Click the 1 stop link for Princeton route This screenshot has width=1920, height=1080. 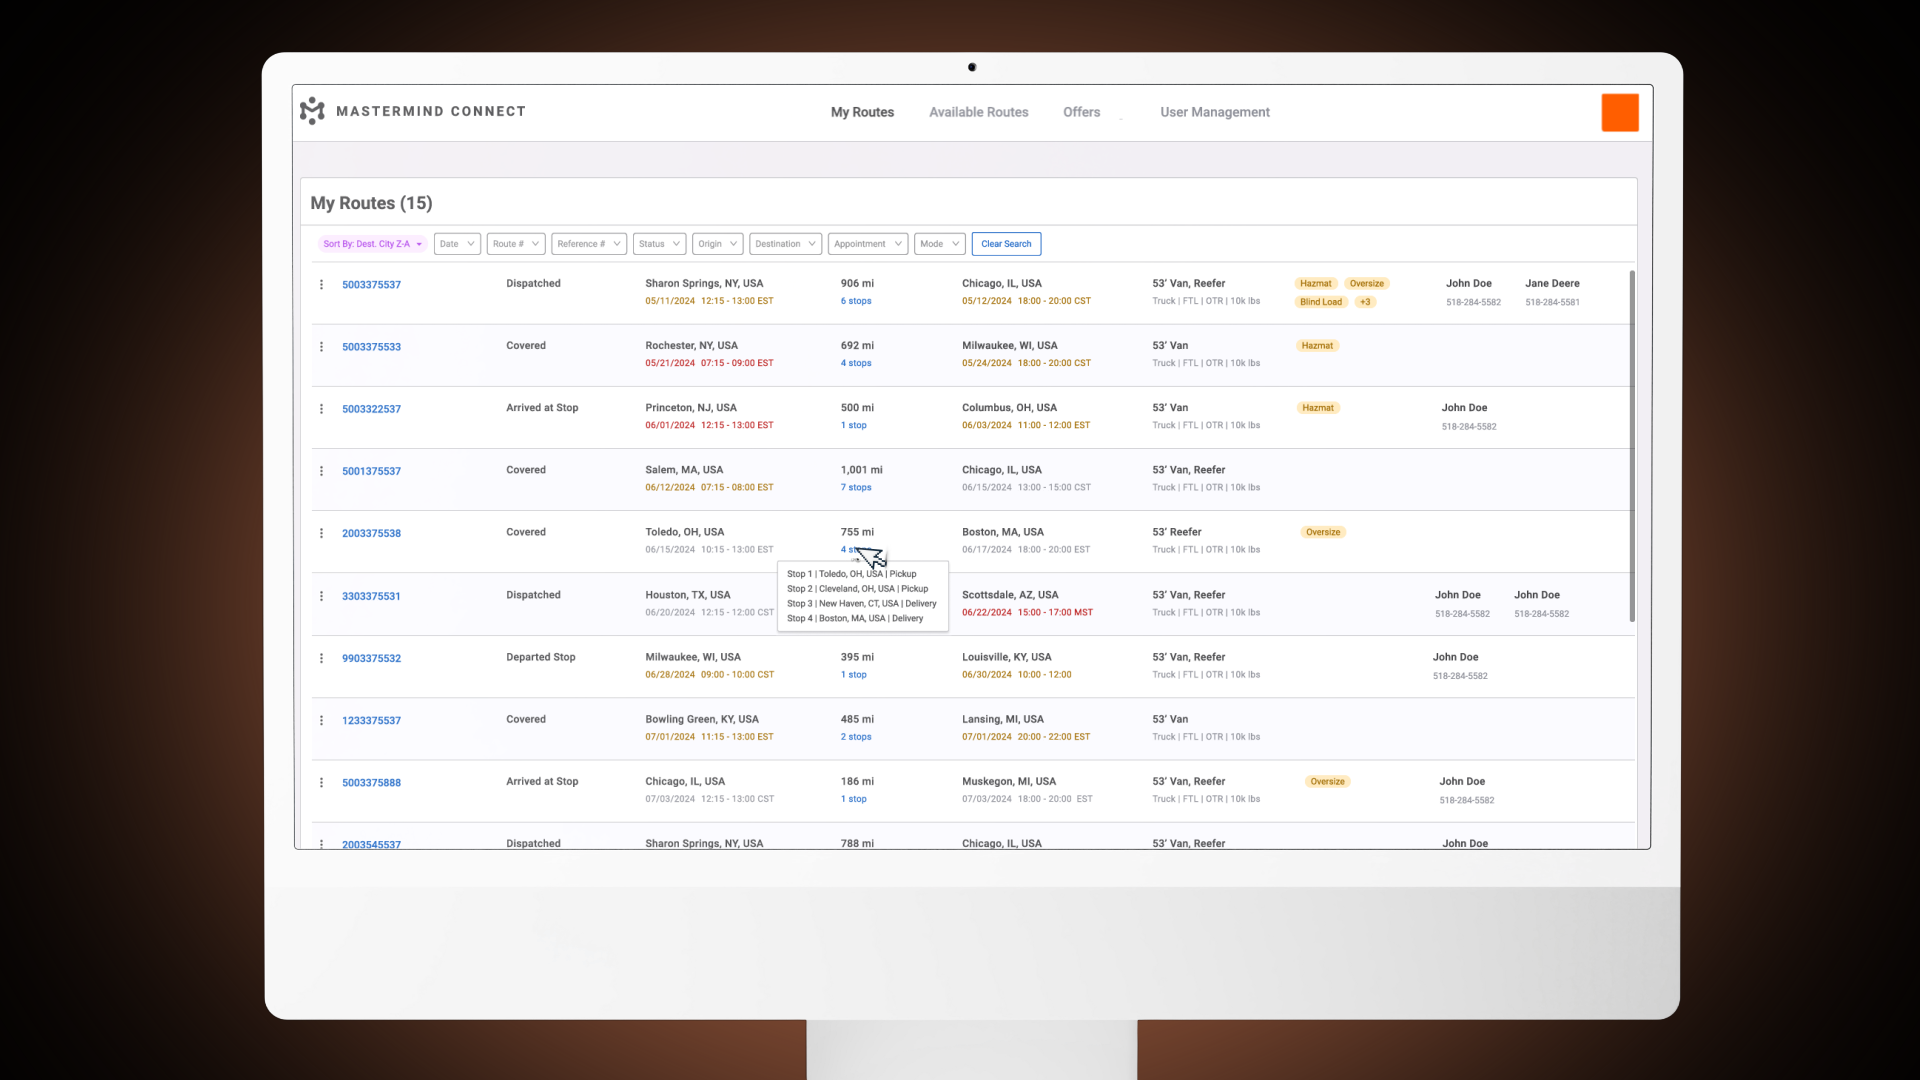pyautogui.click(x=854, y=425)
